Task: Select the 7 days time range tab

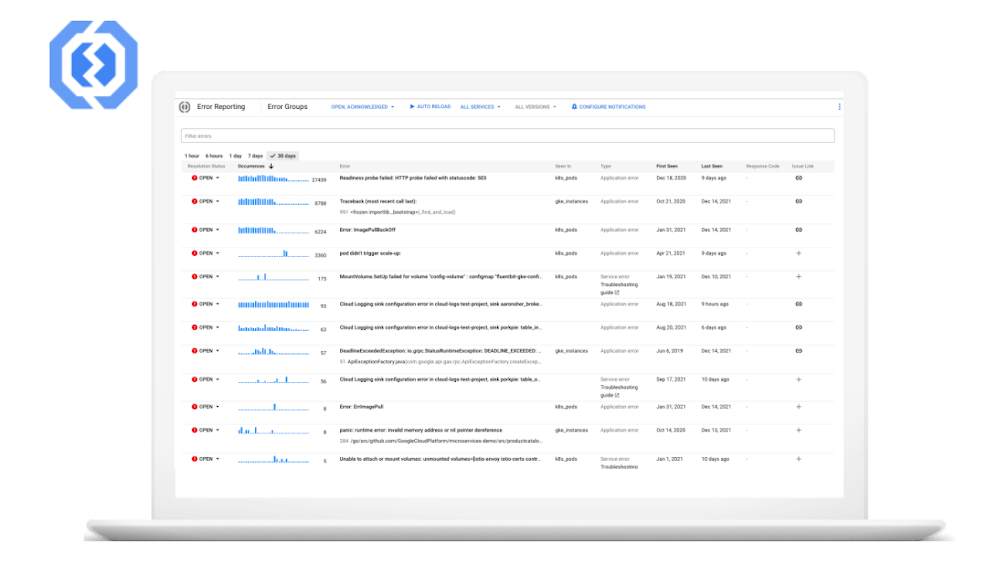Action: [x=256, y=156]
